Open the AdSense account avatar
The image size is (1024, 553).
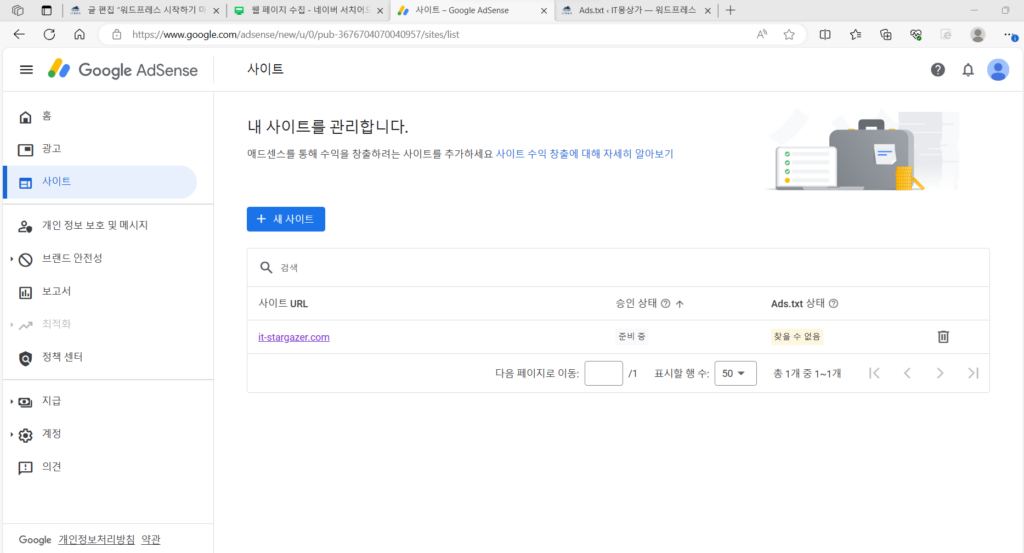[998, 70]
